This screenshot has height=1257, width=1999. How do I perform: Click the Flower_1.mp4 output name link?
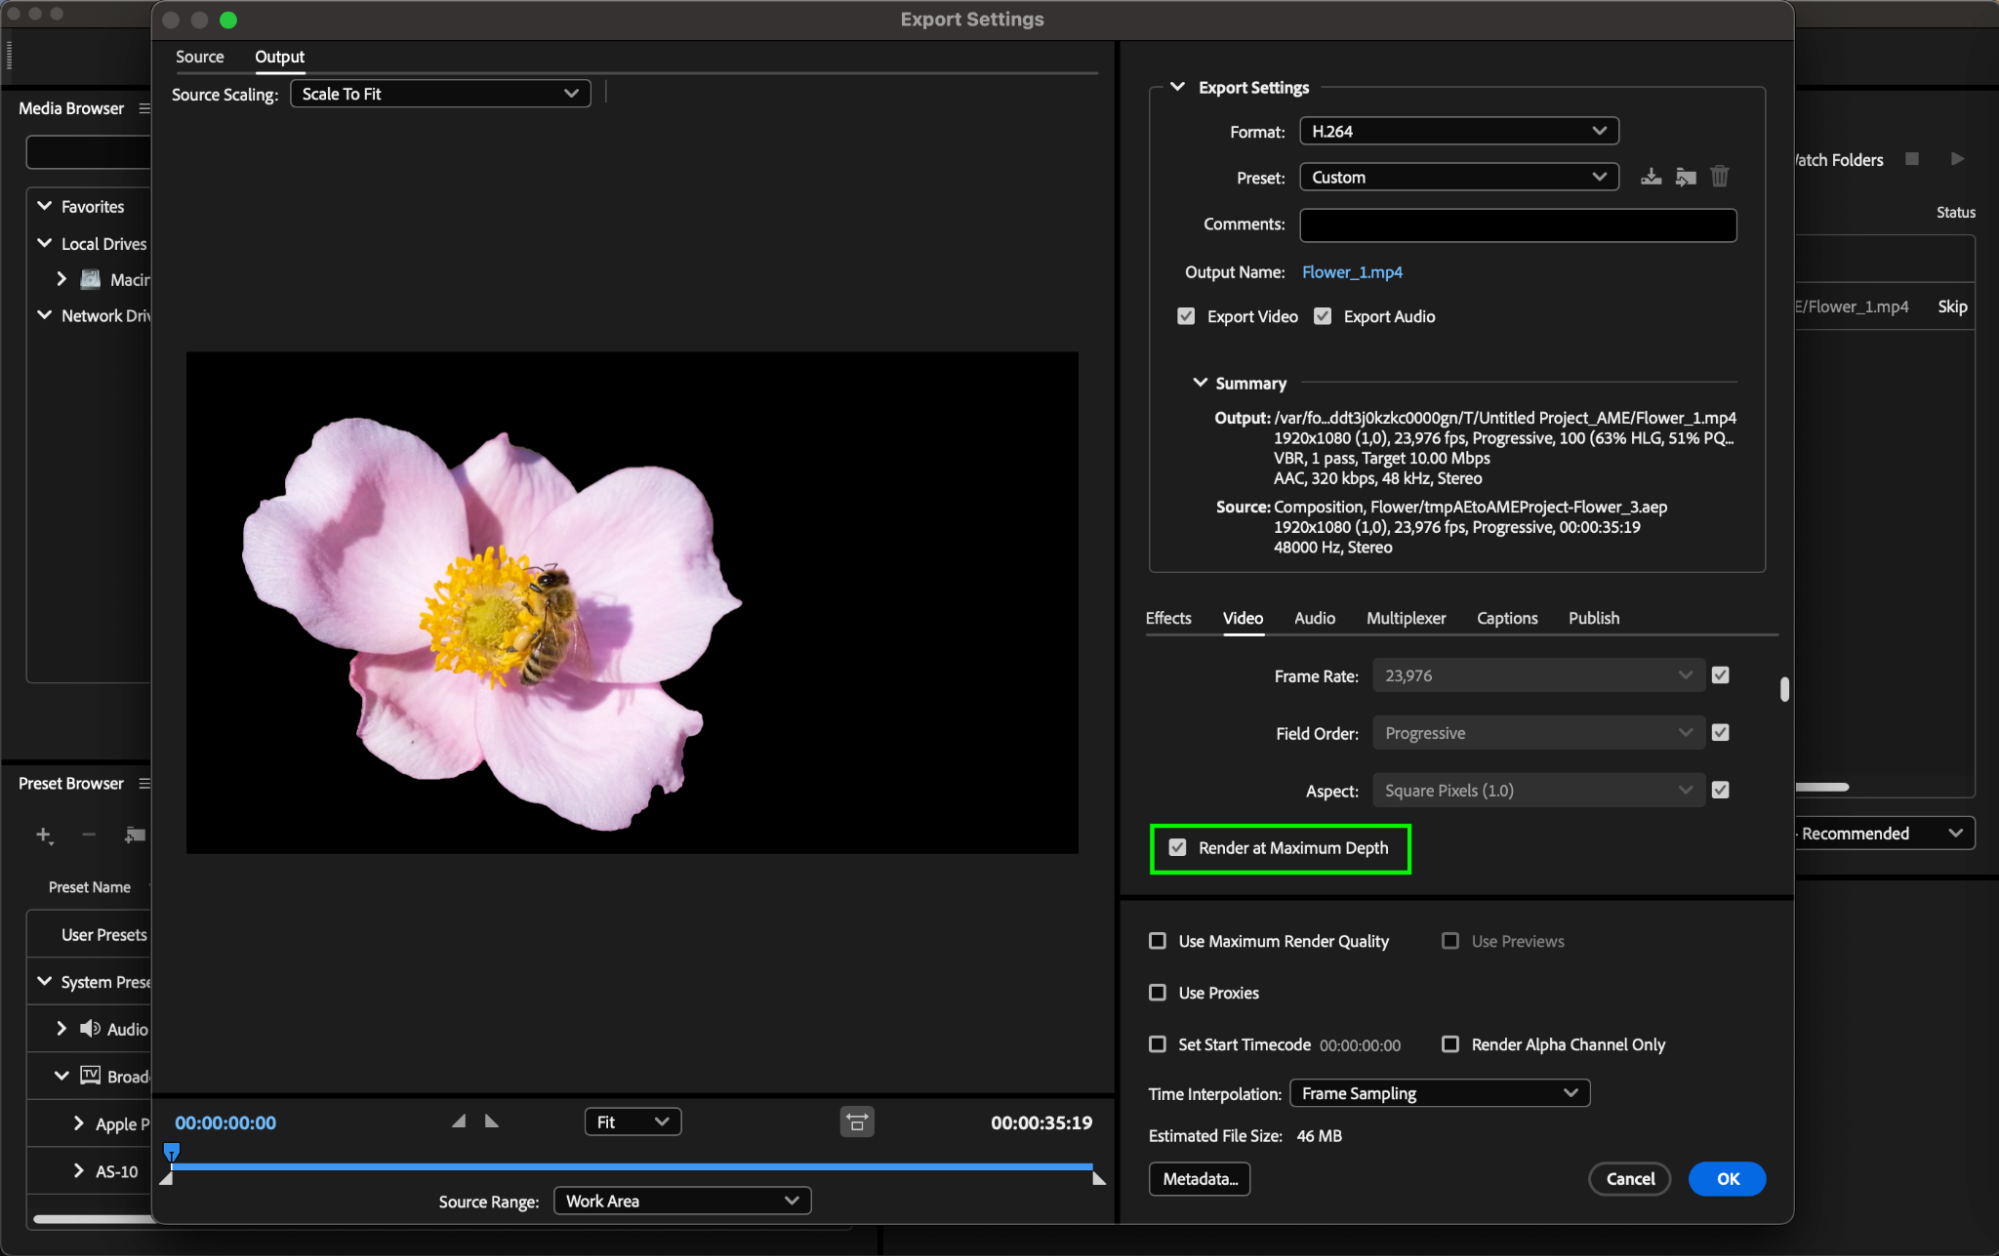point(1352,272)
